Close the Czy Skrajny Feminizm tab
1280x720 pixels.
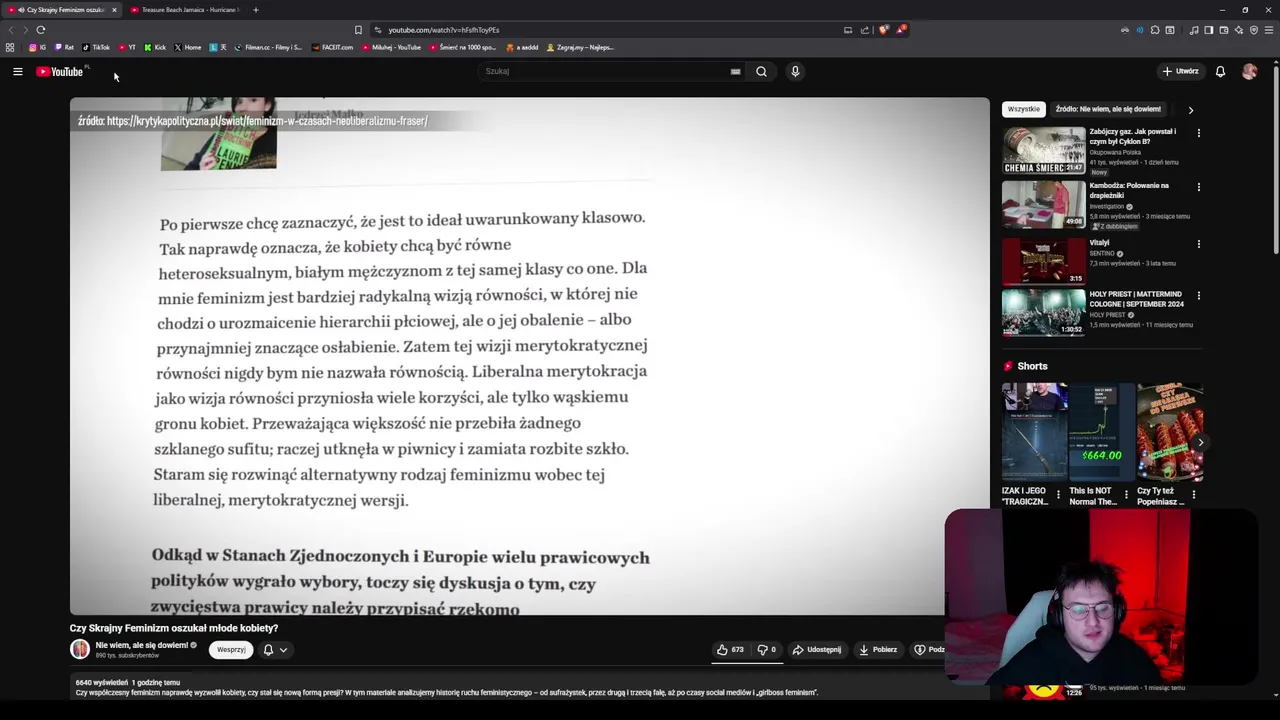tap(114, 10)
